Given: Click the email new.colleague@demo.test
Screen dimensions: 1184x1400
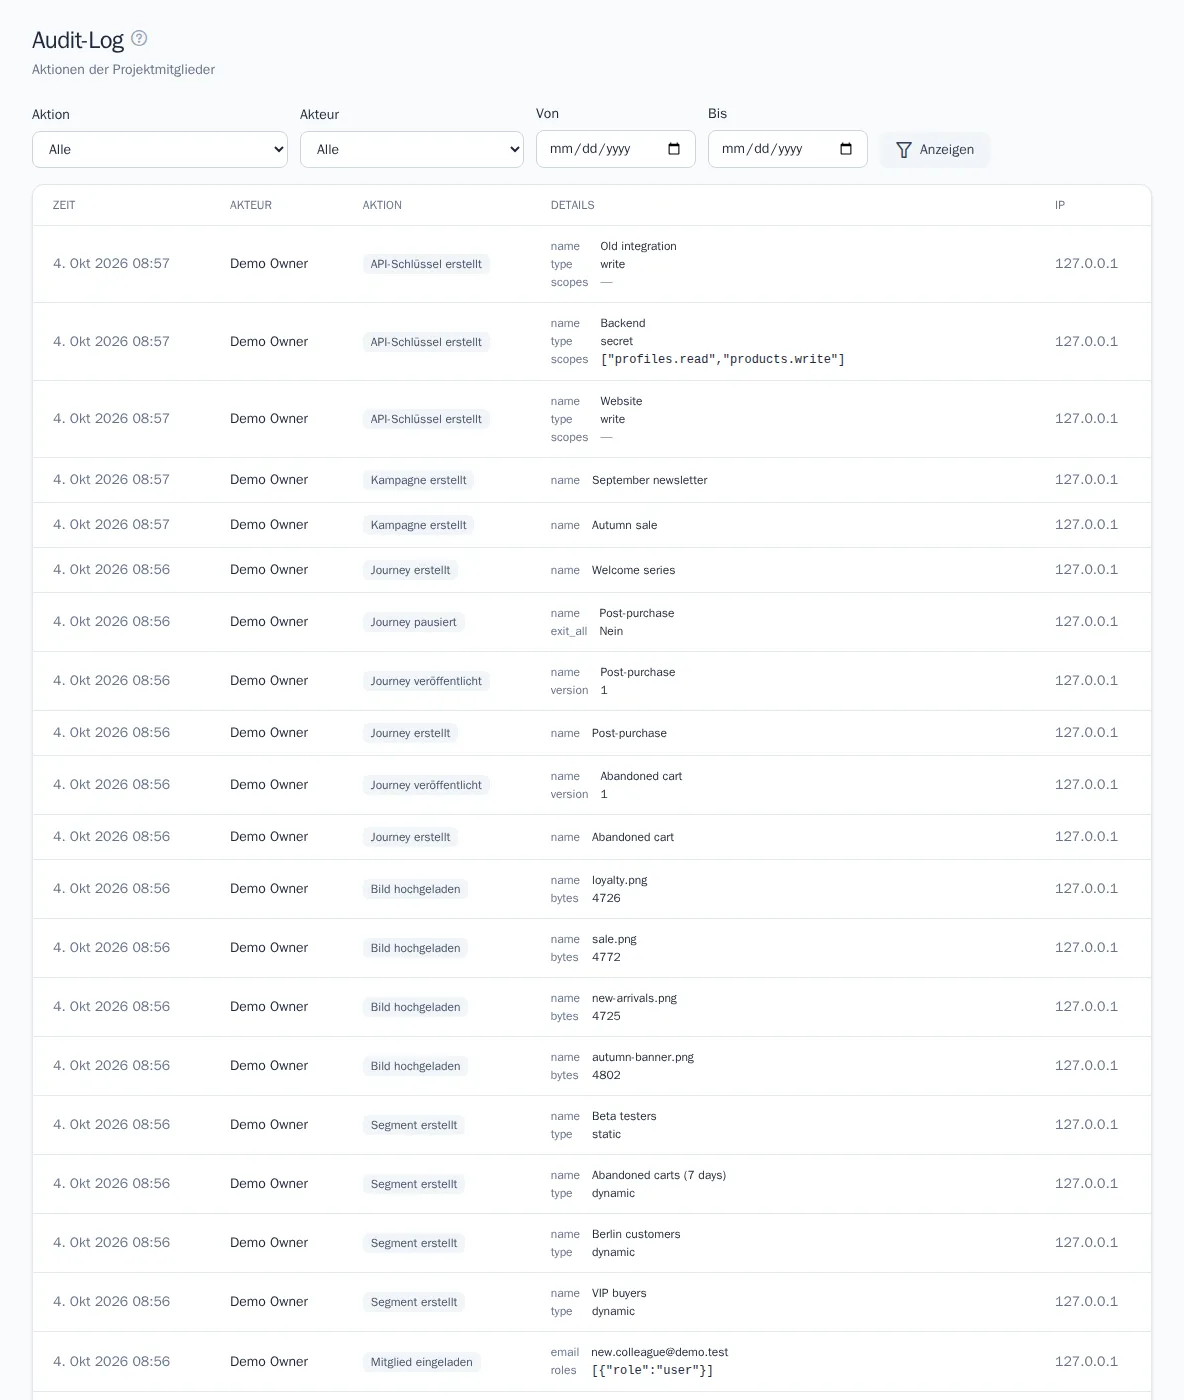Looking at the screenshot, I should click(x=659, y=1352).
